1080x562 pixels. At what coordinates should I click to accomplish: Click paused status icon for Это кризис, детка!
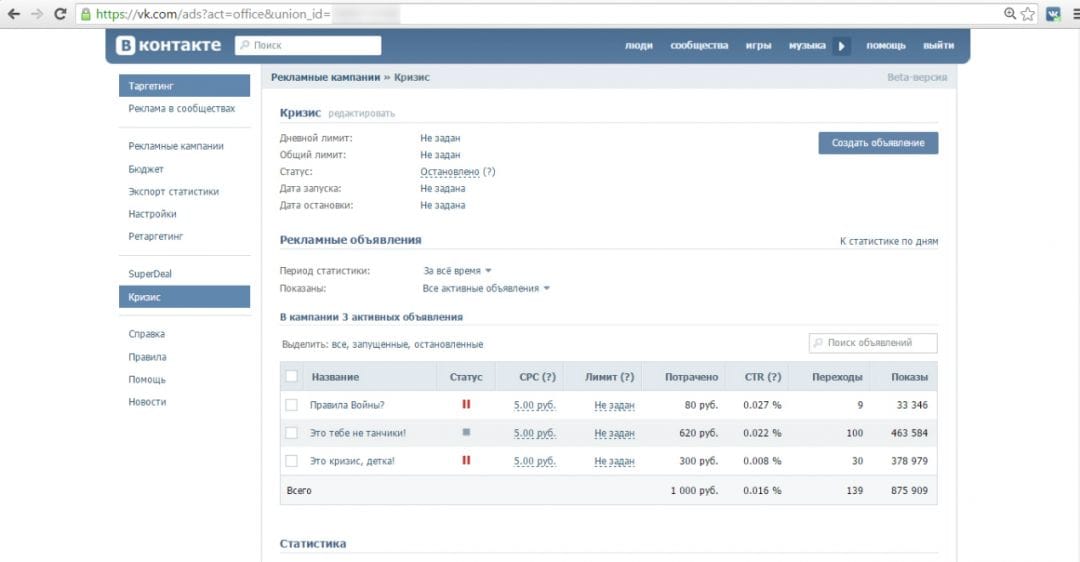click(x=466, y=460)
